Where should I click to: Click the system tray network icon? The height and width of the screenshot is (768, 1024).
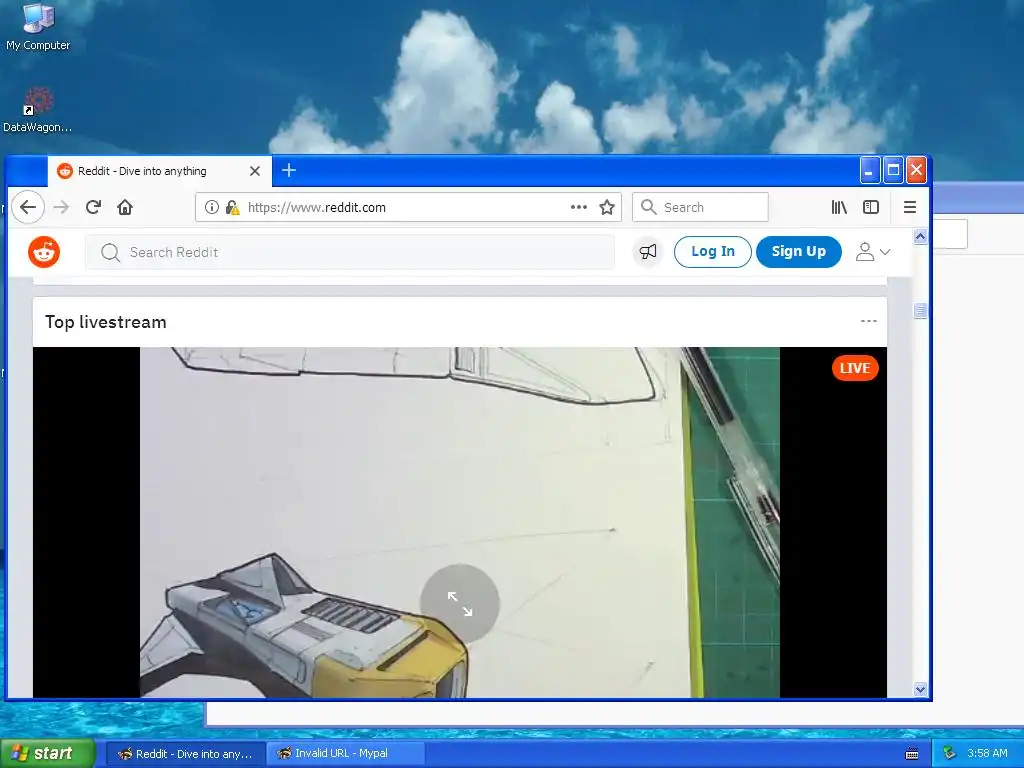tap(949, 754)
